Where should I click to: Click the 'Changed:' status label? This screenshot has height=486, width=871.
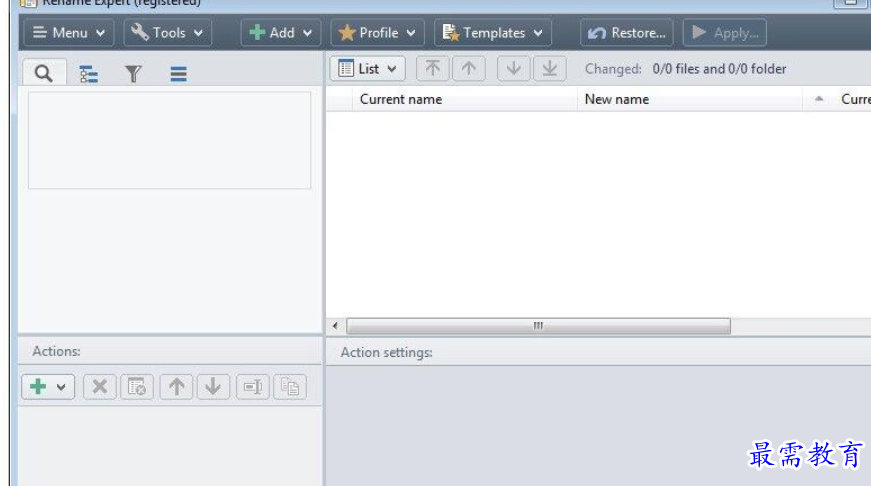click(x=613, y=69)
